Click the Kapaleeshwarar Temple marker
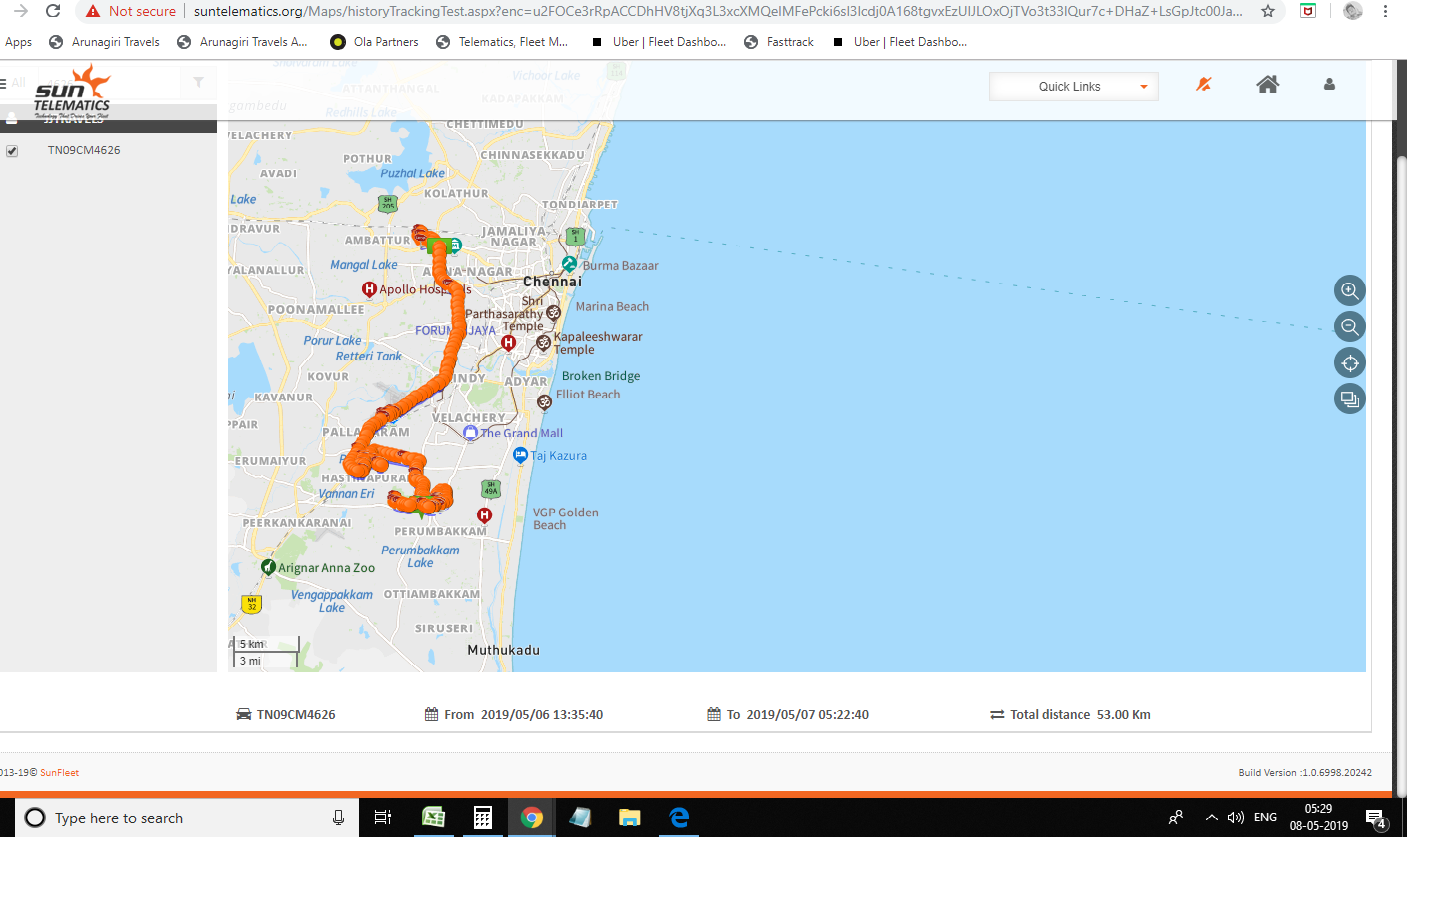Screen dimensions: 1440x900 (x=544, y=343)
